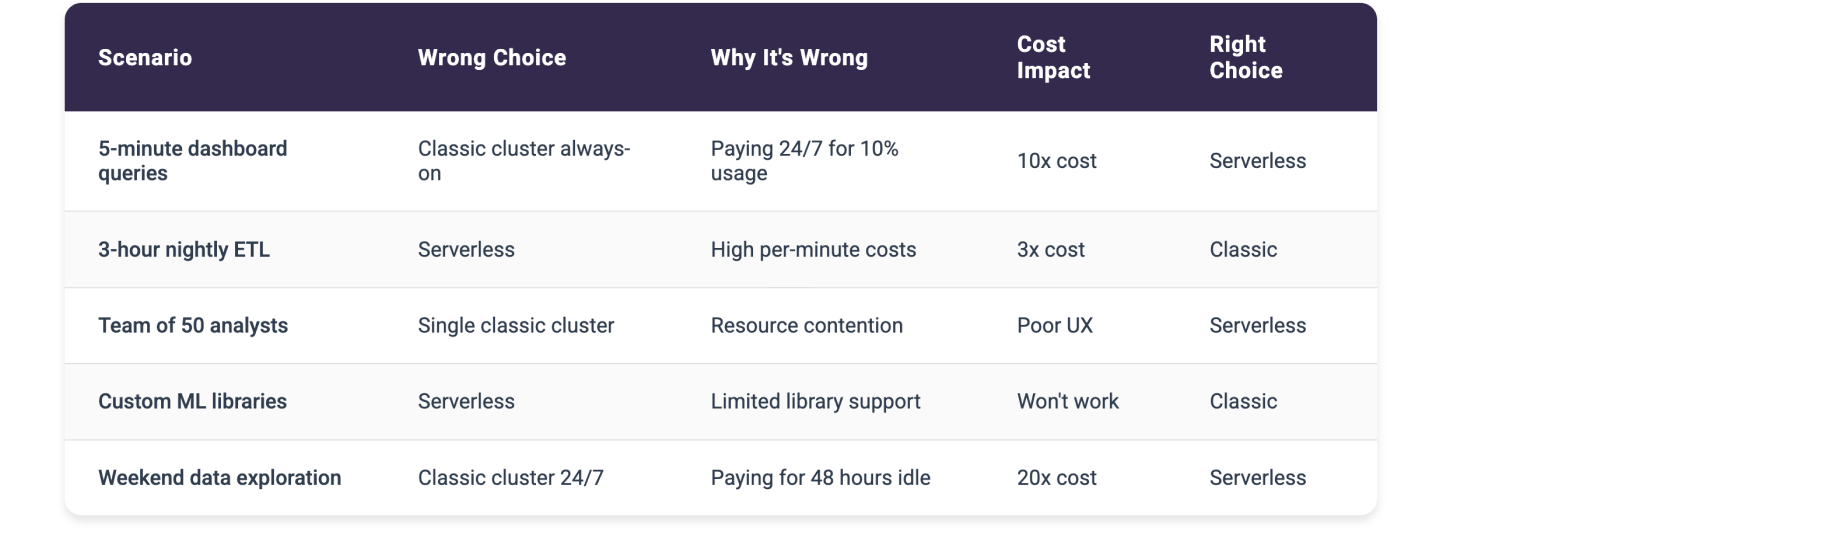1828x560 pixels.
Task: Select the 3-hour nightly ETL cell
Action: 184,250
